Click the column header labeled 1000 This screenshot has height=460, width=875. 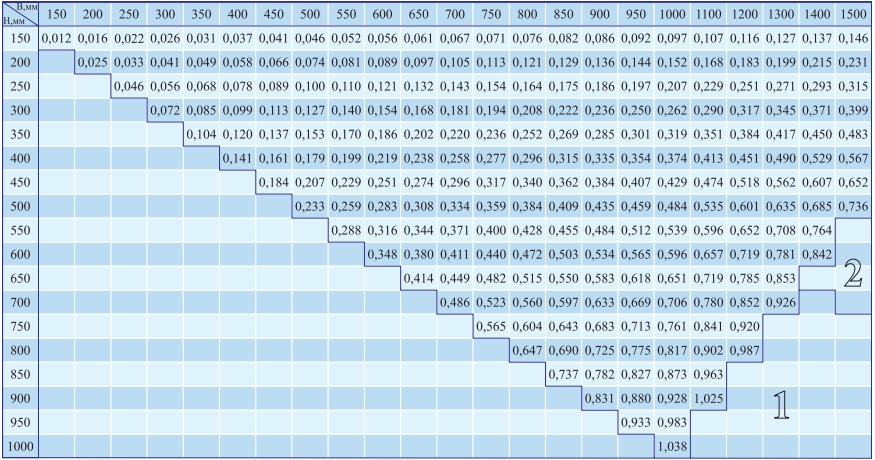pos(671,15)
